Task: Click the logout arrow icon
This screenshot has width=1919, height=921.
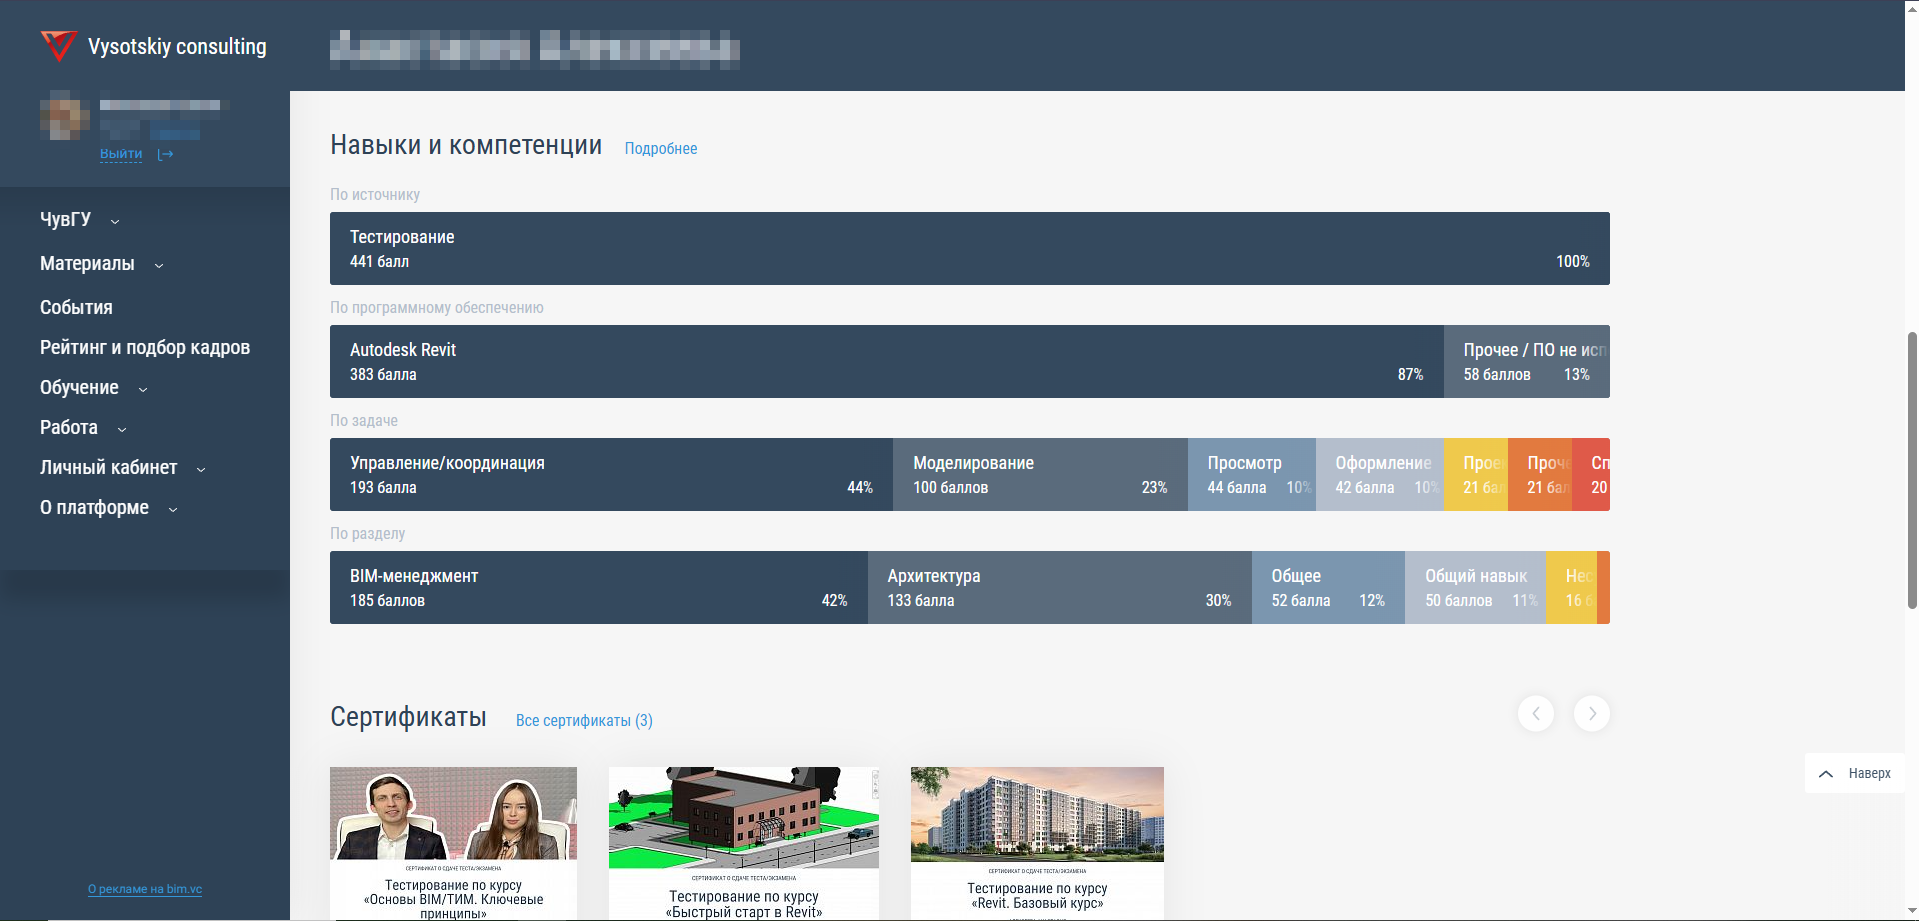Action: point(166,154)
